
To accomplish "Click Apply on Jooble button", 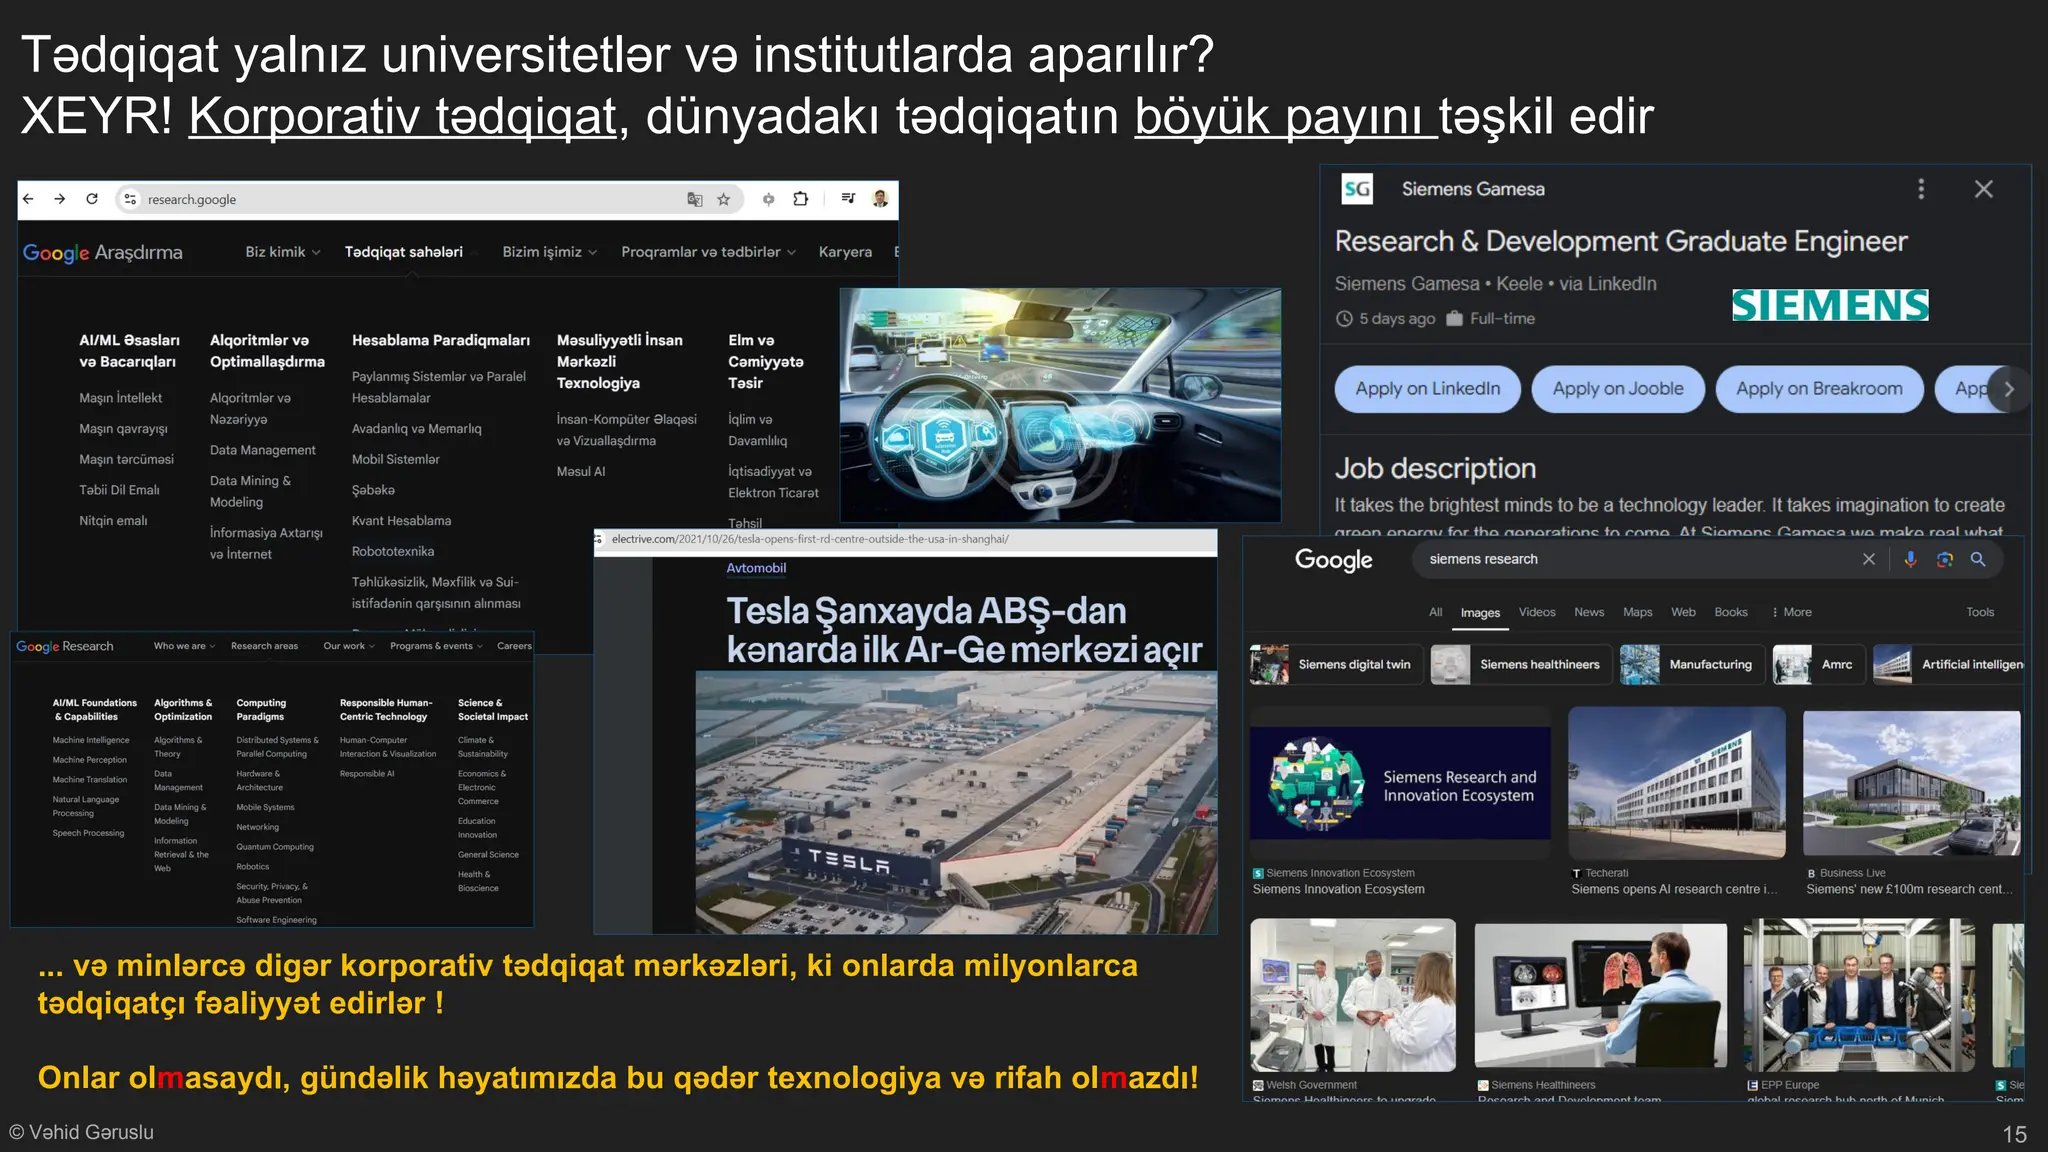I will pos(1618,389).
